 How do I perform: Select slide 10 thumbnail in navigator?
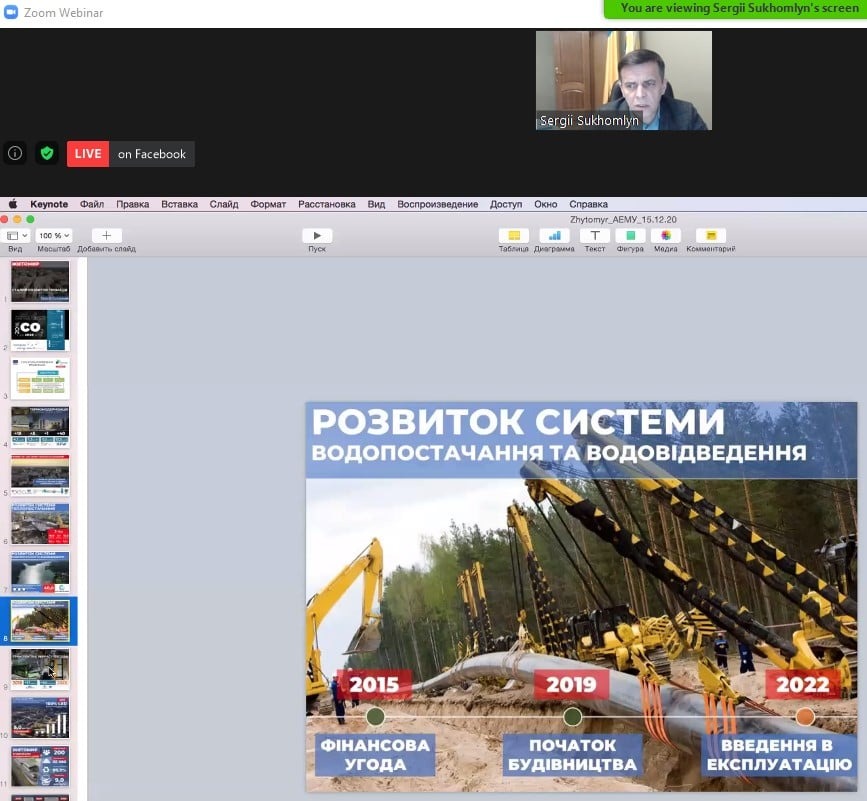click(x=40, y=717)
